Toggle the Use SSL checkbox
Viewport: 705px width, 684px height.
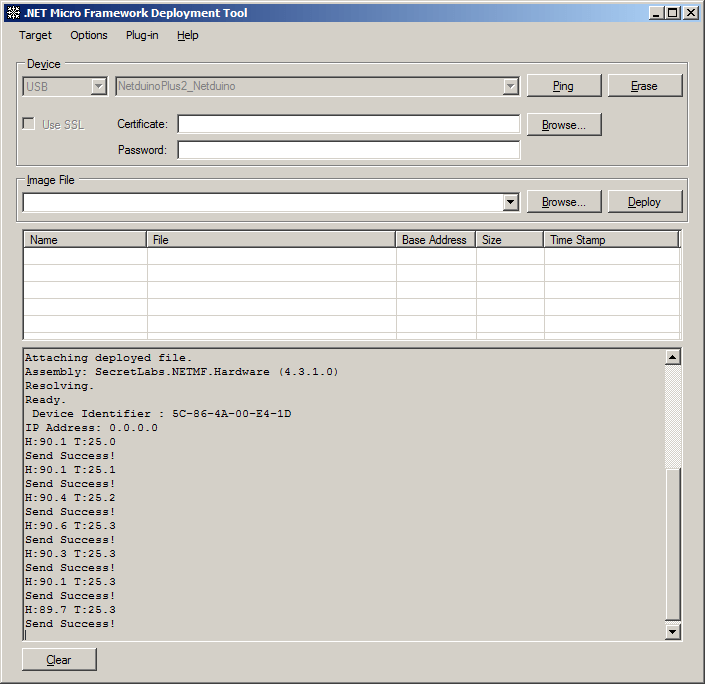[28, 124]
